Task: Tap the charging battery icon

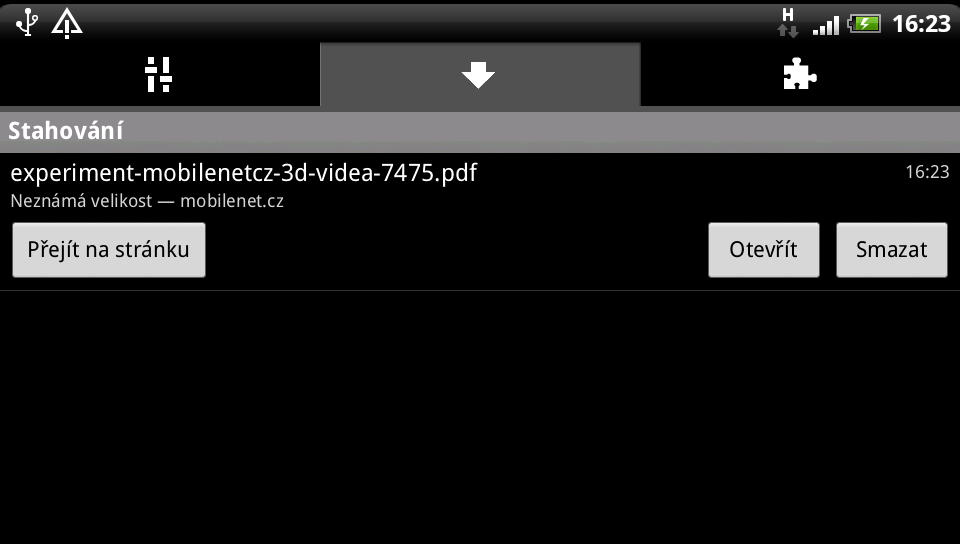Action: click(864, 24)
